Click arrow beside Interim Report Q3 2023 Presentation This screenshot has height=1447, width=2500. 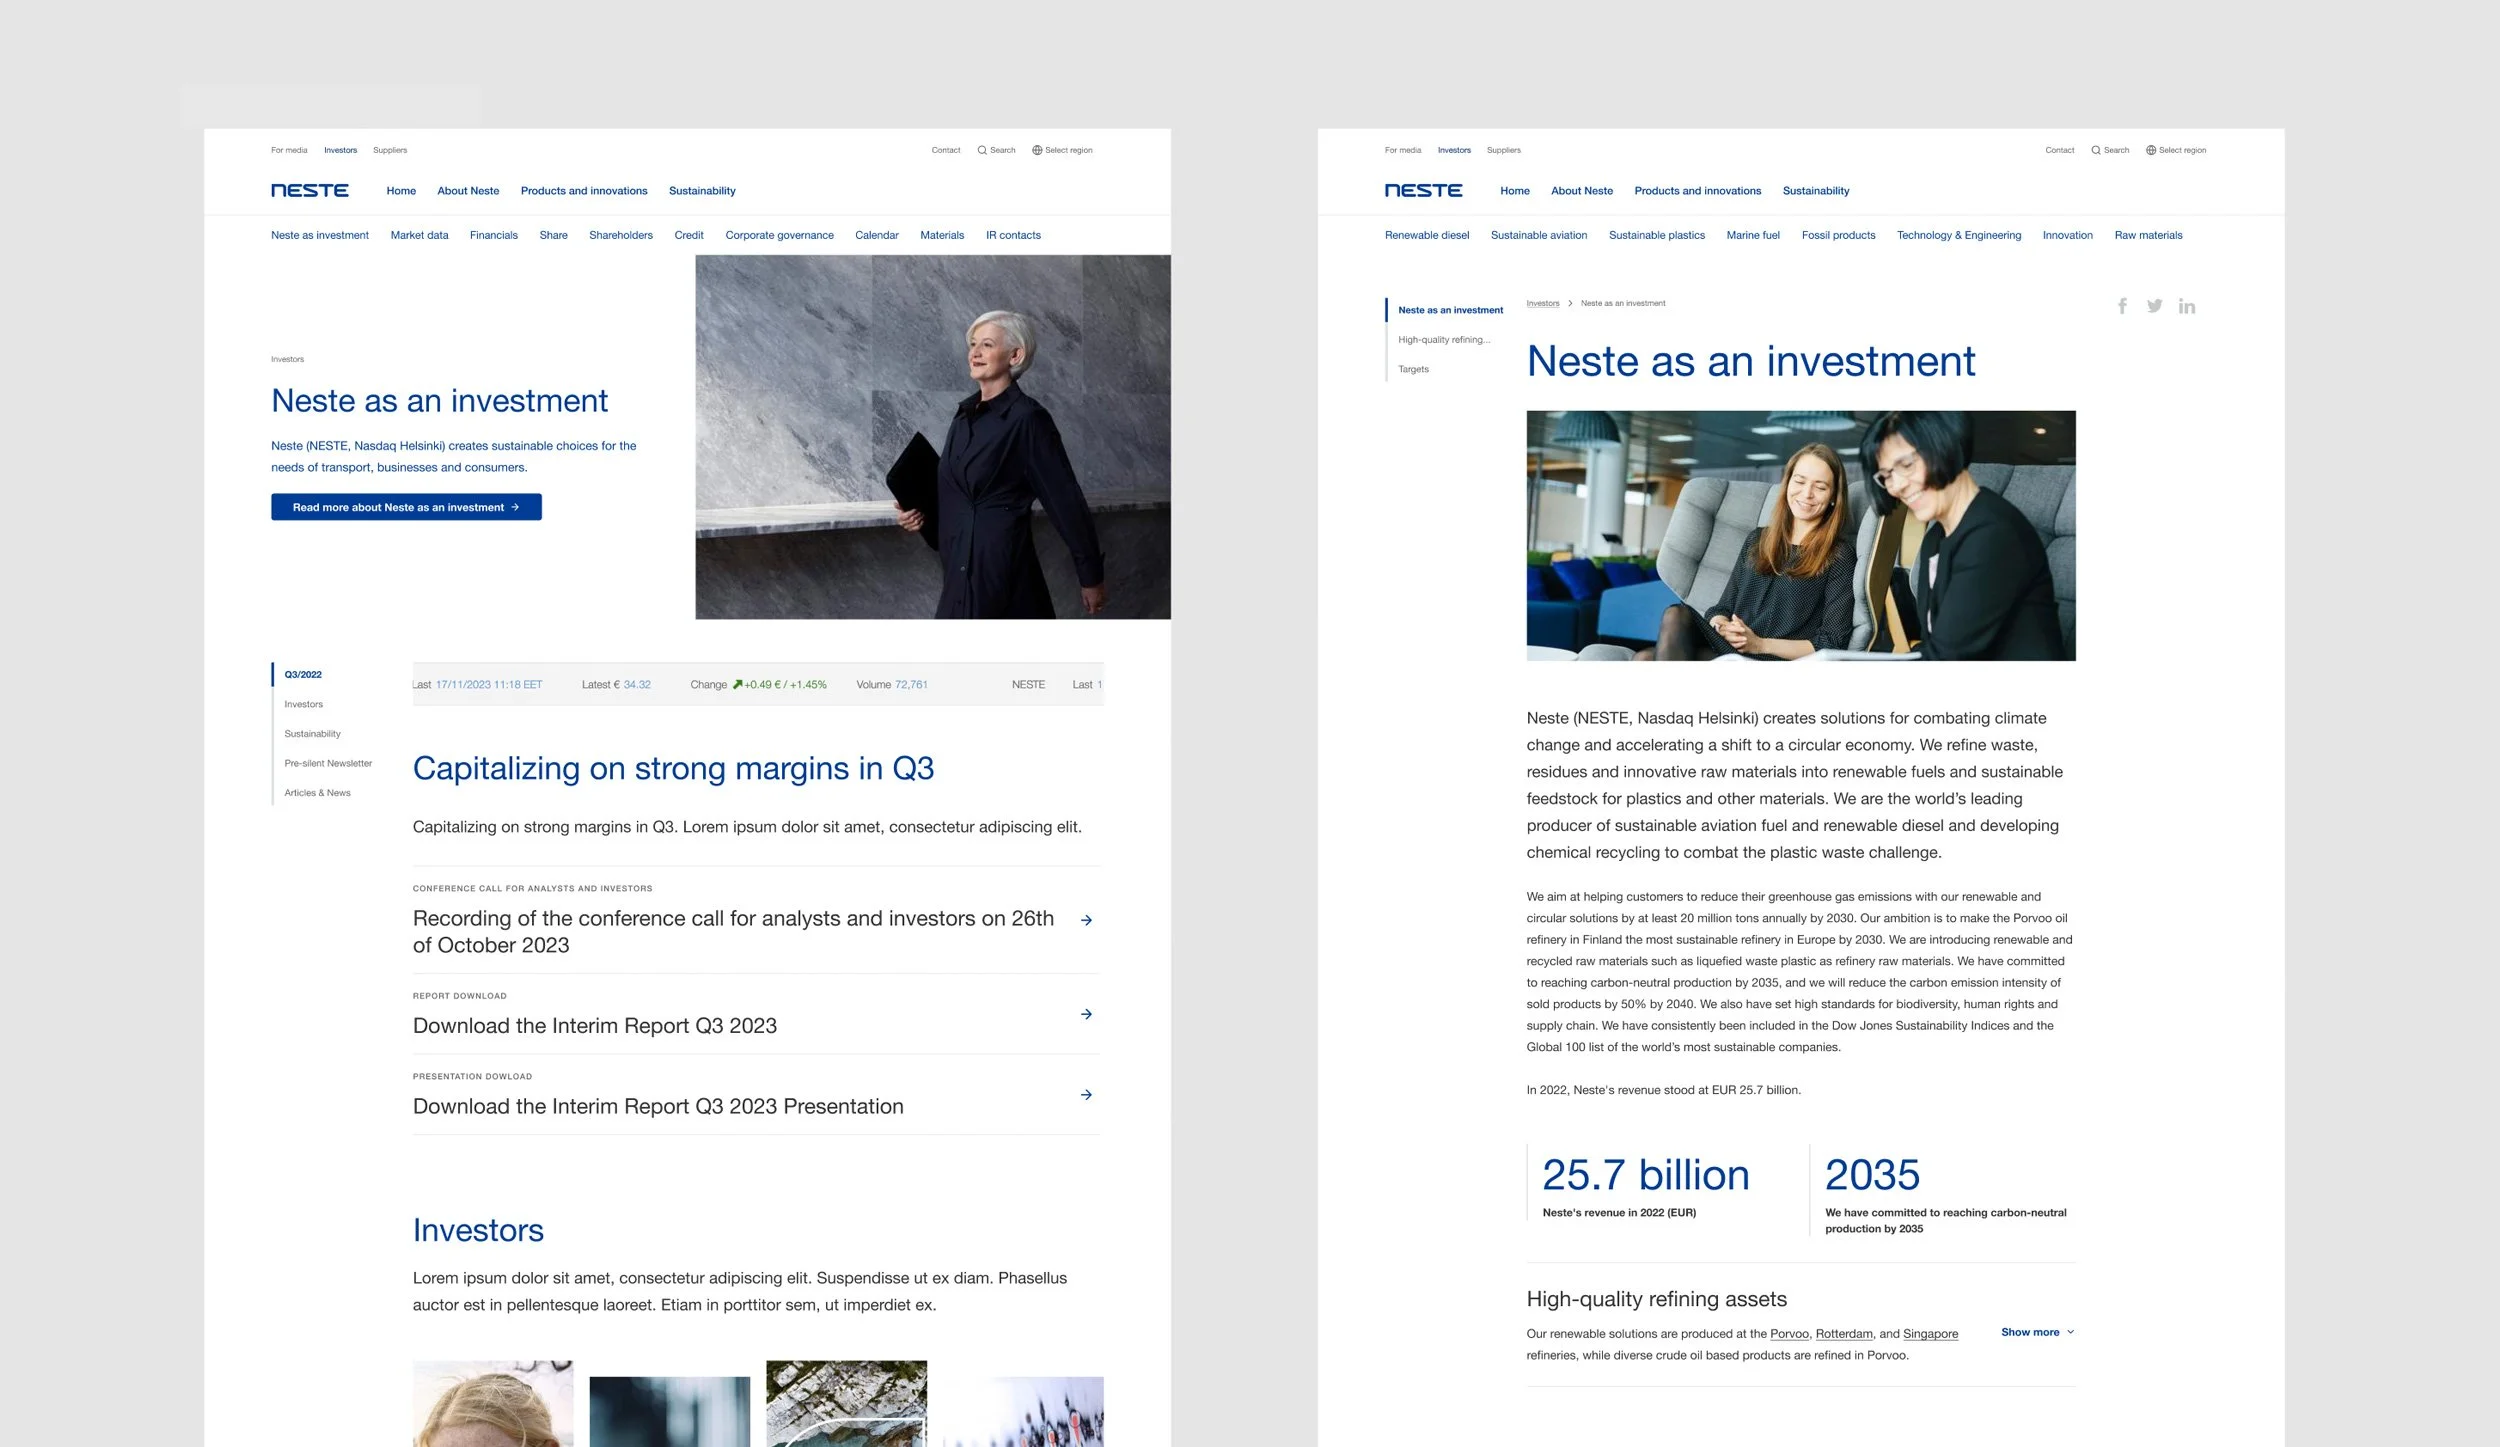tap(1086, 1095)
